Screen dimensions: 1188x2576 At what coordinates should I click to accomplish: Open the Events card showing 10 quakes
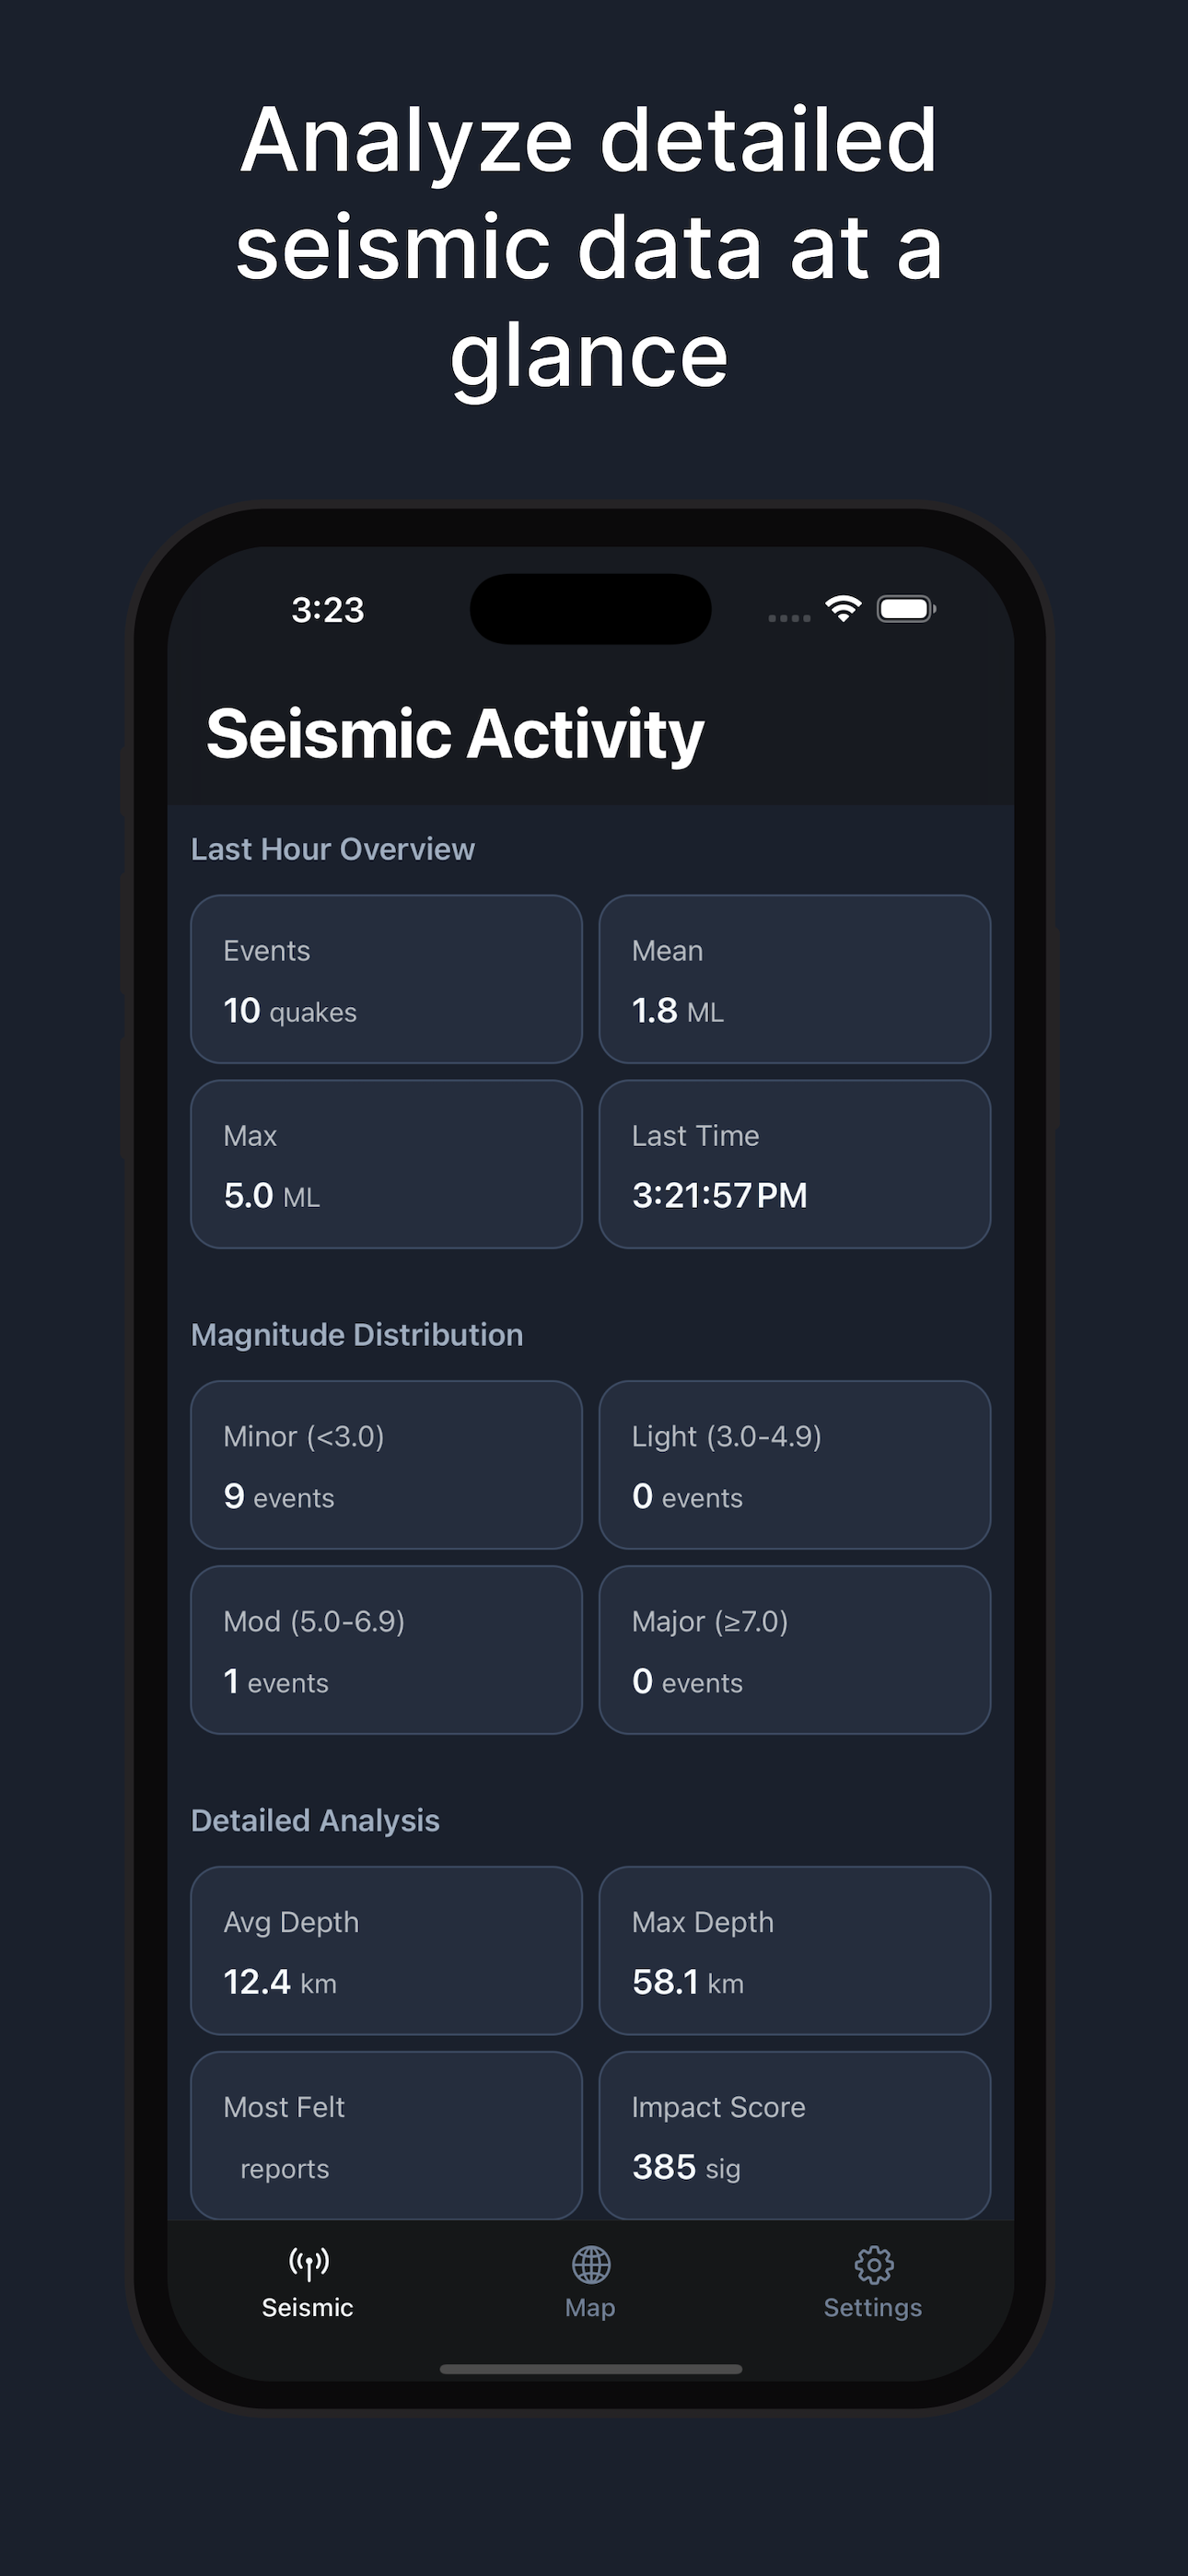coord(386,980)
